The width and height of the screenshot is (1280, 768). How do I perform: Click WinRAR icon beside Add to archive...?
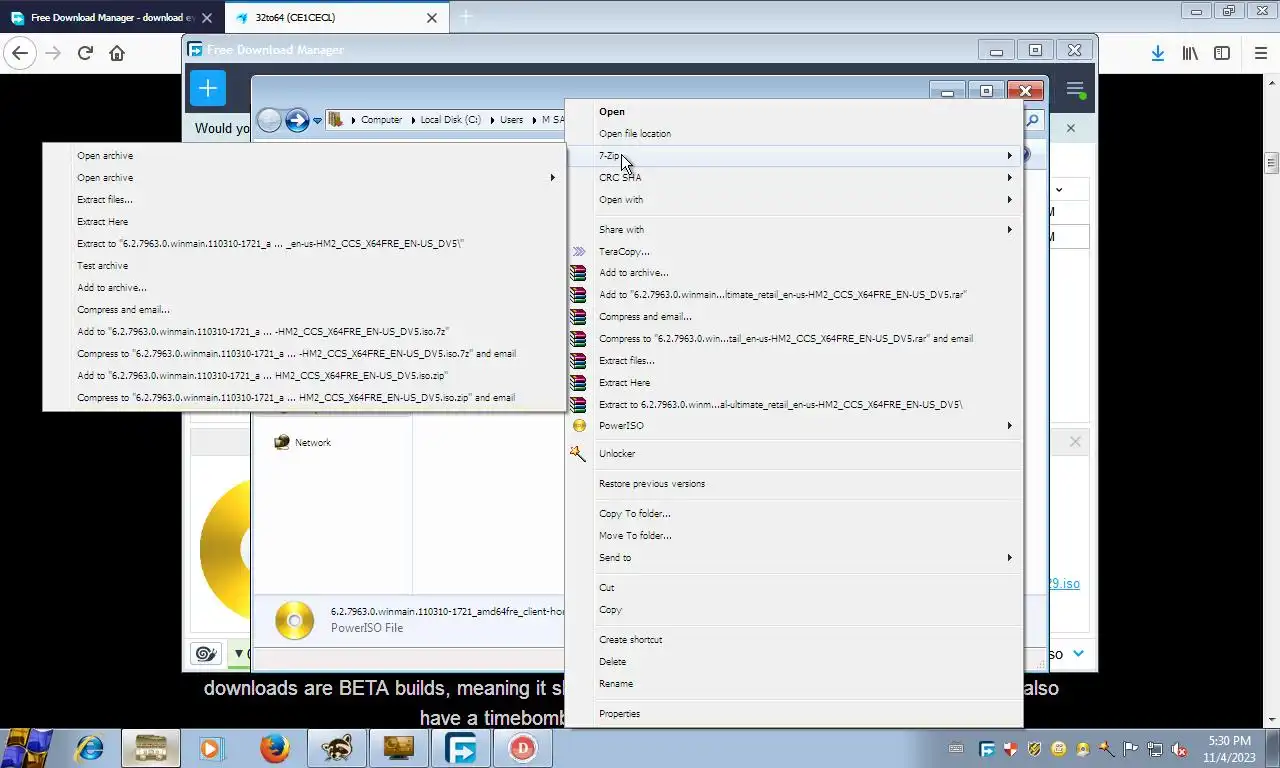578,272
